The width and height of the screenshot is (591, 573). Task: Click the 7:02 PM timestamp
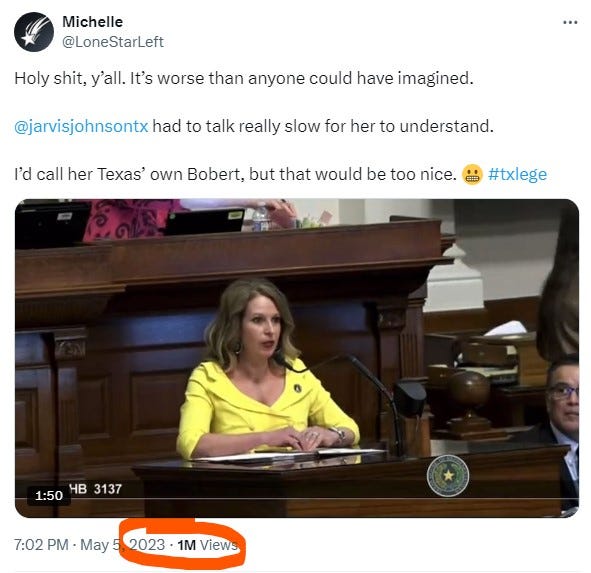coord(41,545)
